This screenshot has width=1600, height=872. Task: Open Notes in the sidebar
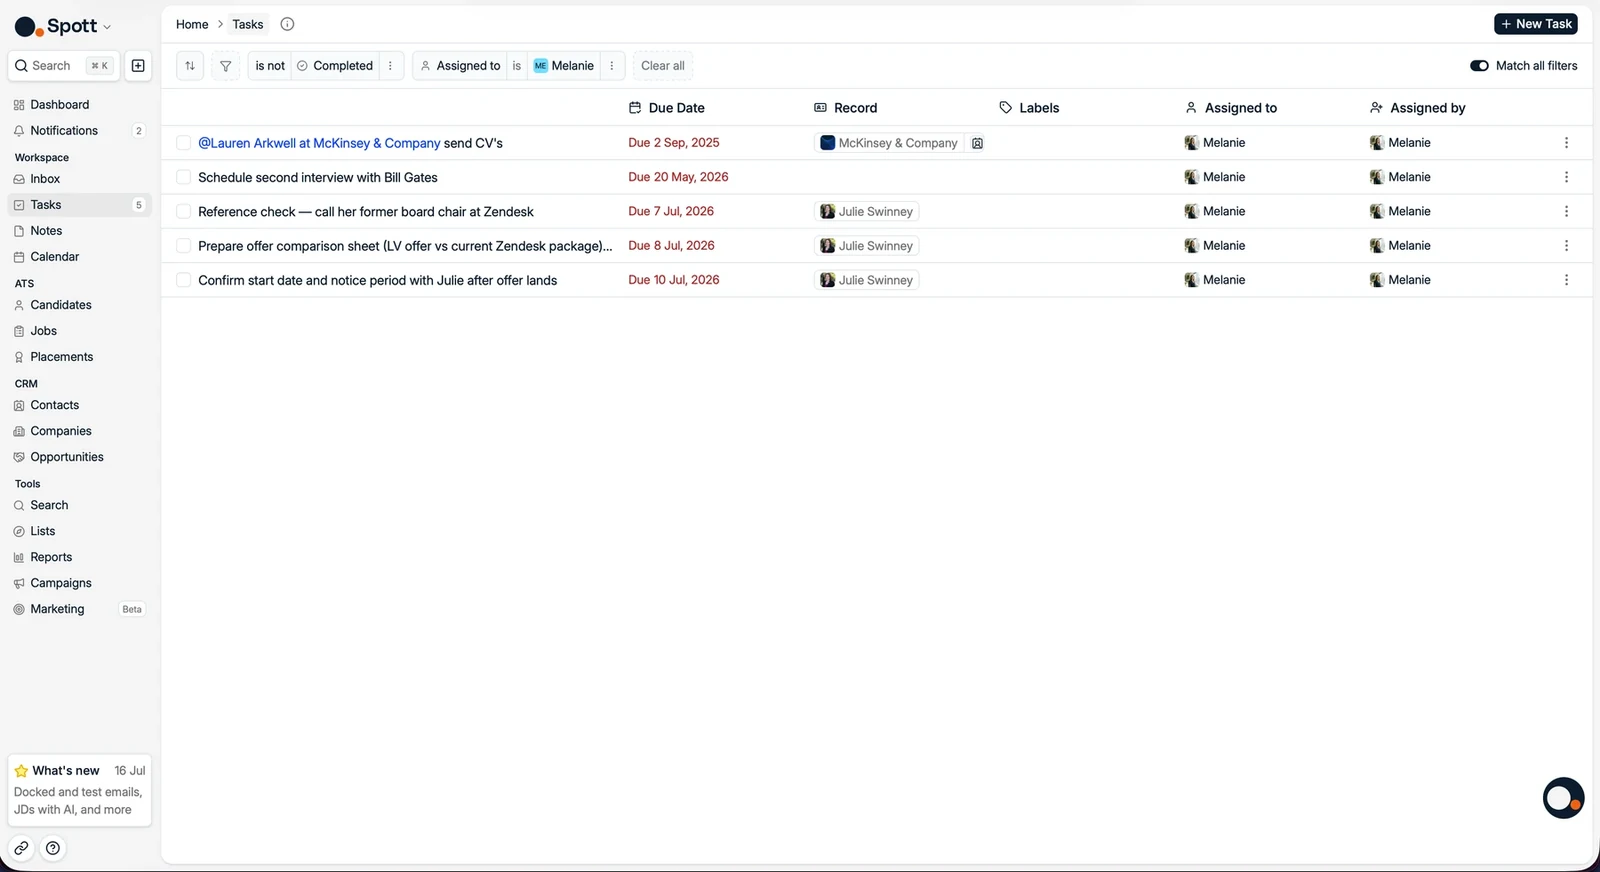79,231
